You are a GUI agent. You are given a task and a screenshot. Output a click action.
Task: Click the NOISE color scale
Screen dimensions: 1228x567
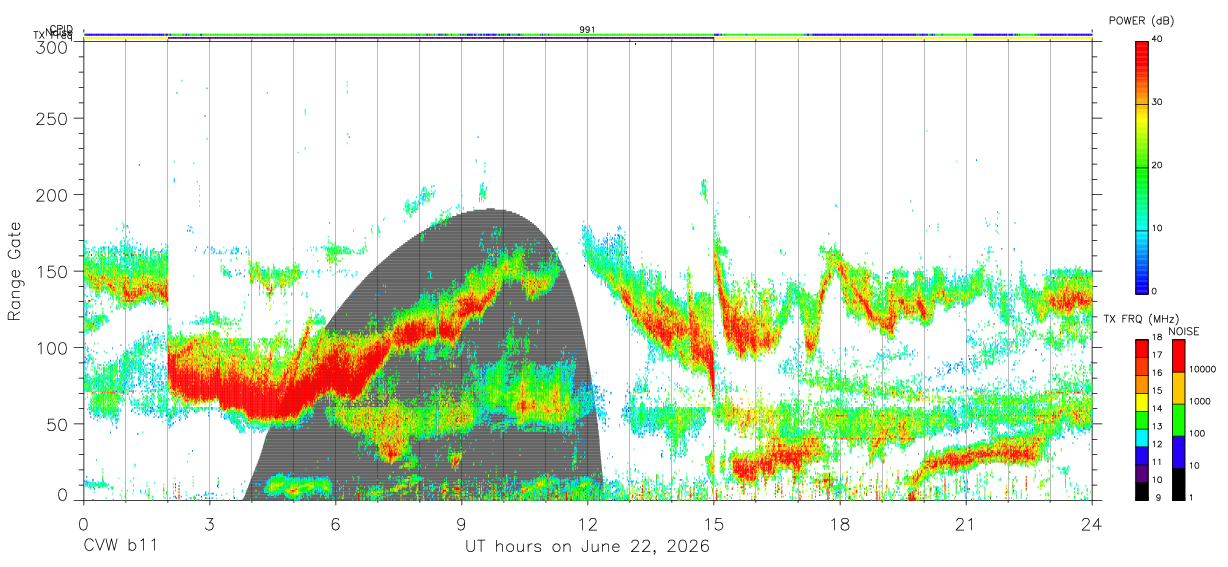point(1179,419)
